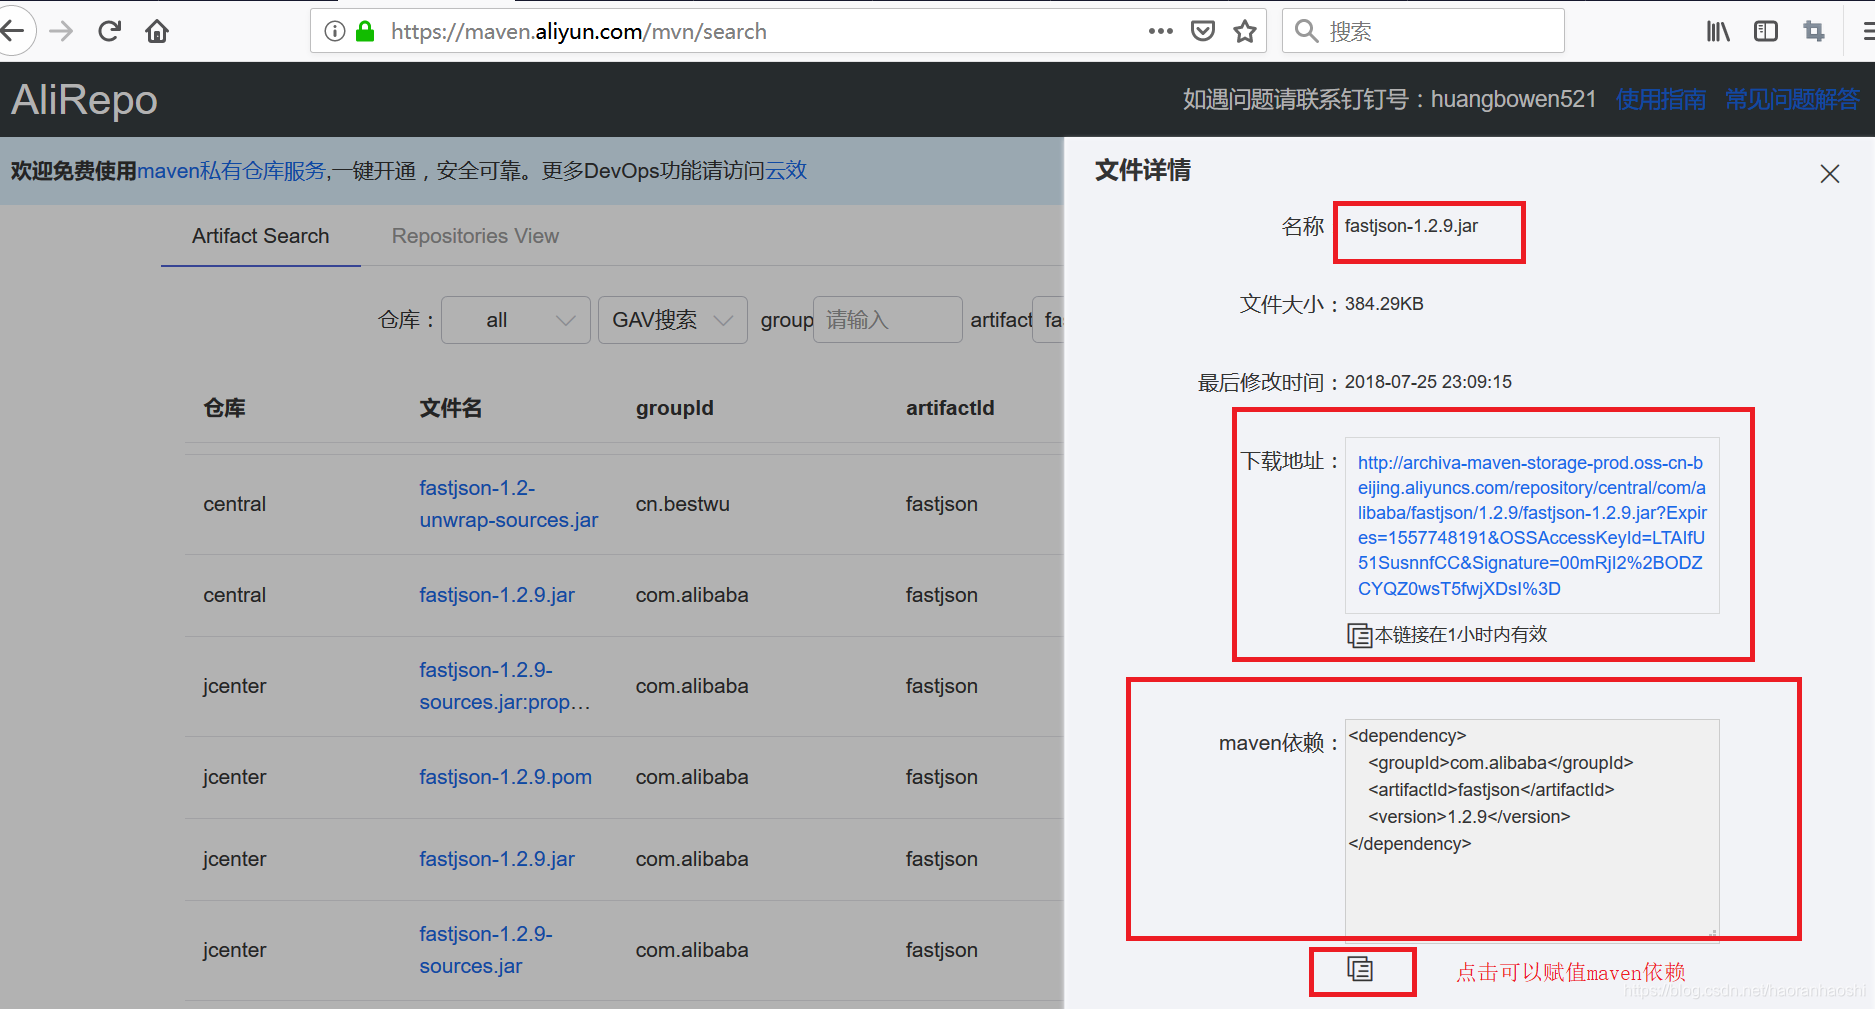Open the Library bookshelf icon
Image resolution: width=1875 pixels, height=1009 pixels.
click(x=1718, y=31)
